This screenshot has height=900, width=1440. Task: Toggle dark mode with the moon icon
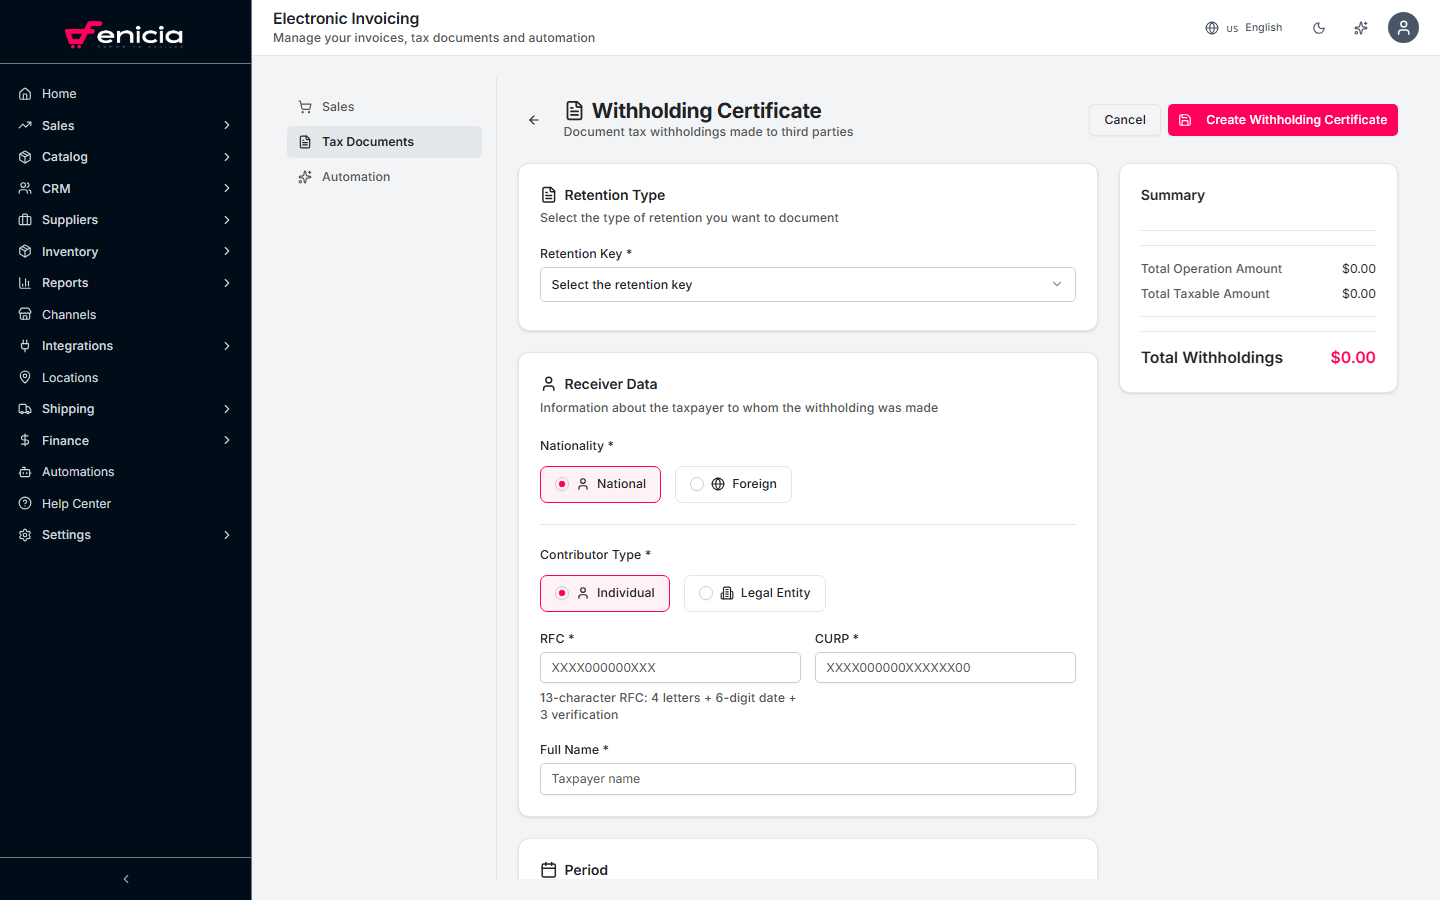pos(1319,27)
